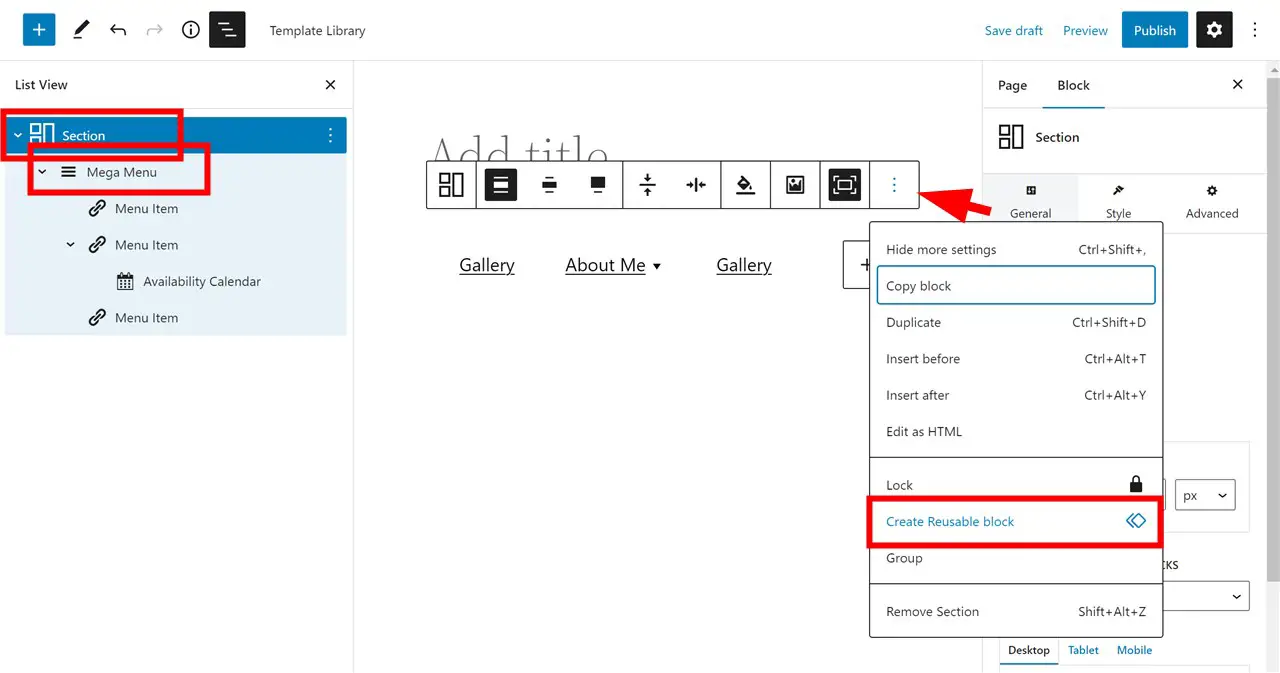This screenshot has height=673, width=1280.
Task: Choose Insert before from menu
Action: tap(1016, 358)
